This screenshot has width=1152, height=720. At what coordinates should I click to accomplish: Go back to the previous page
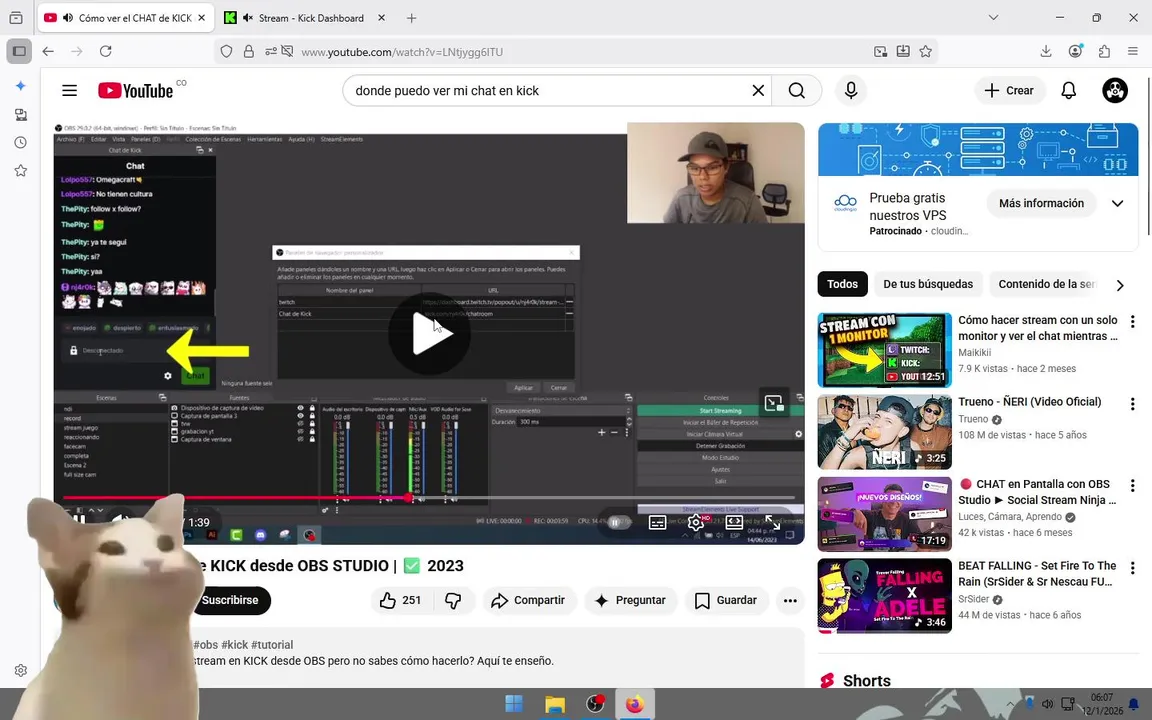48,51
